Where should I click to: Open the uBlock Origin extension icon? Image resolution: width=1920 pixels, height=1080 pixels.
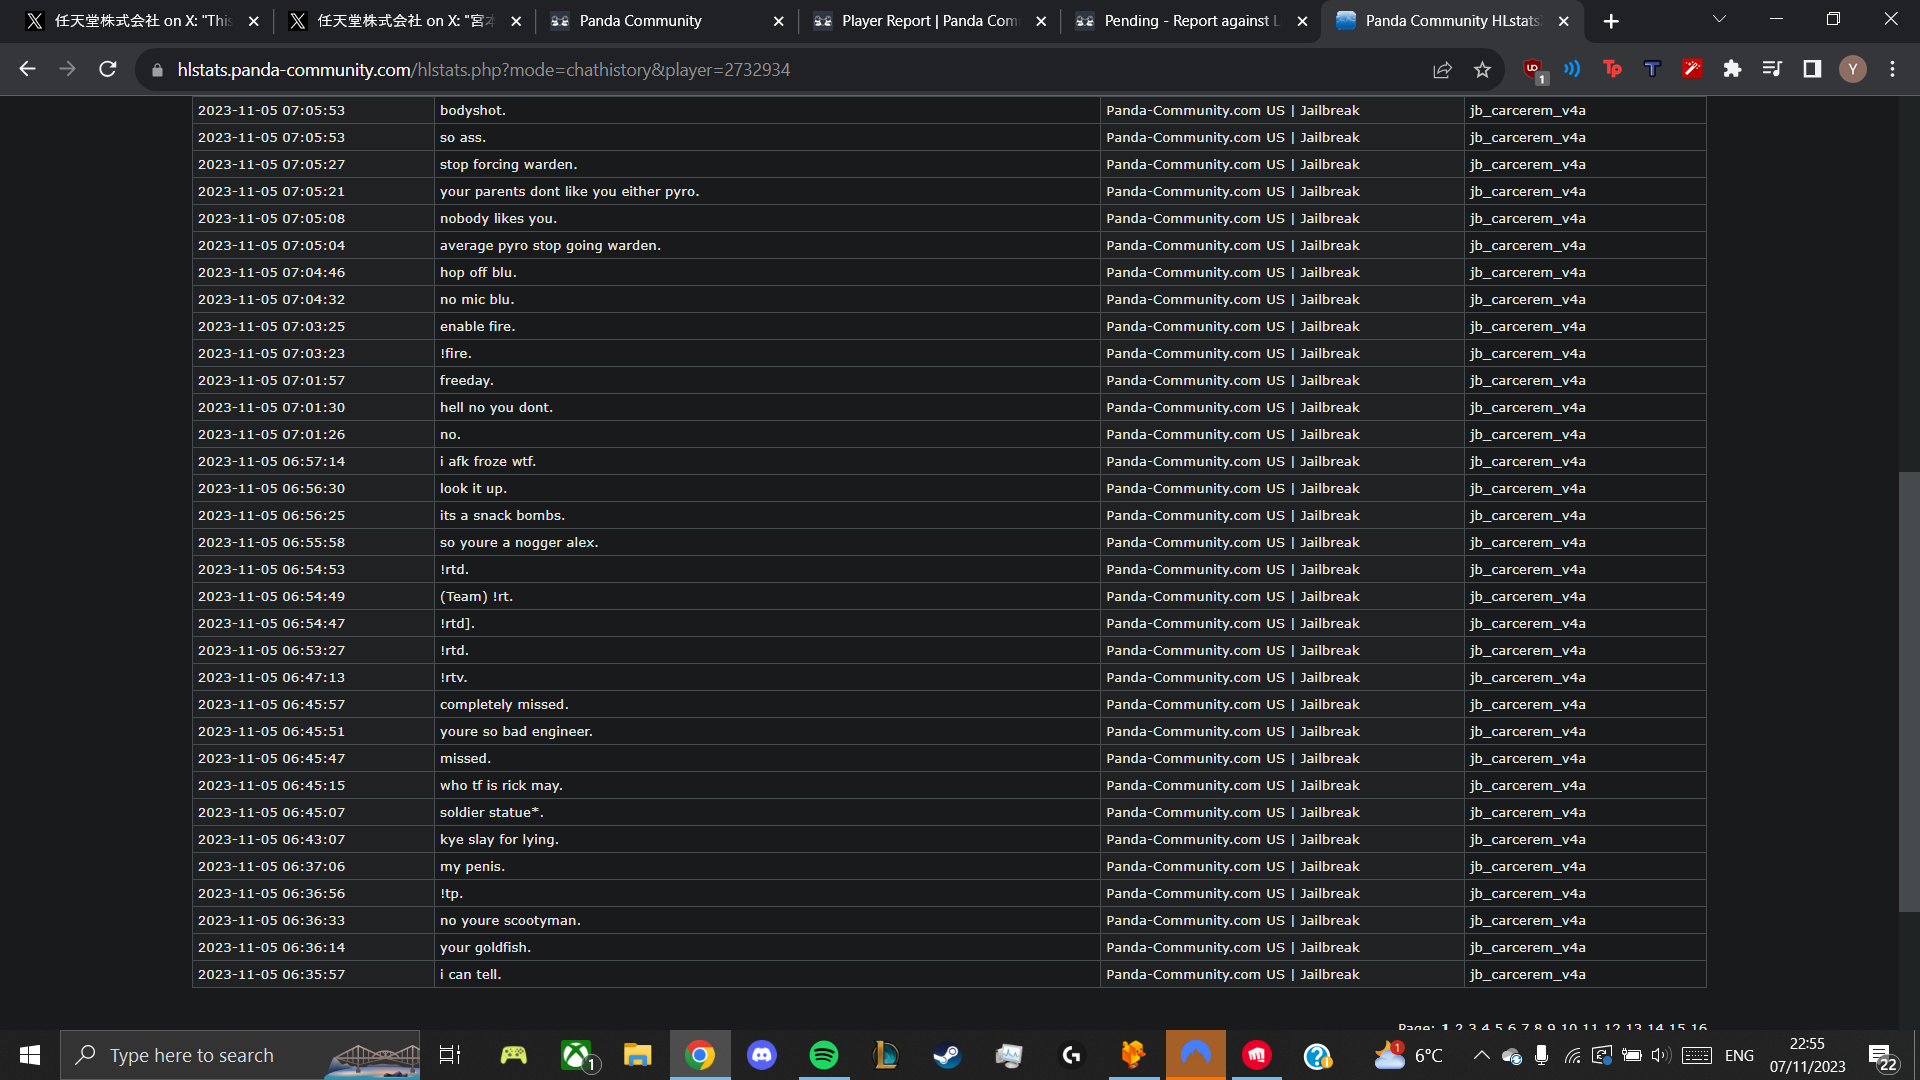tap(1533, 69)
